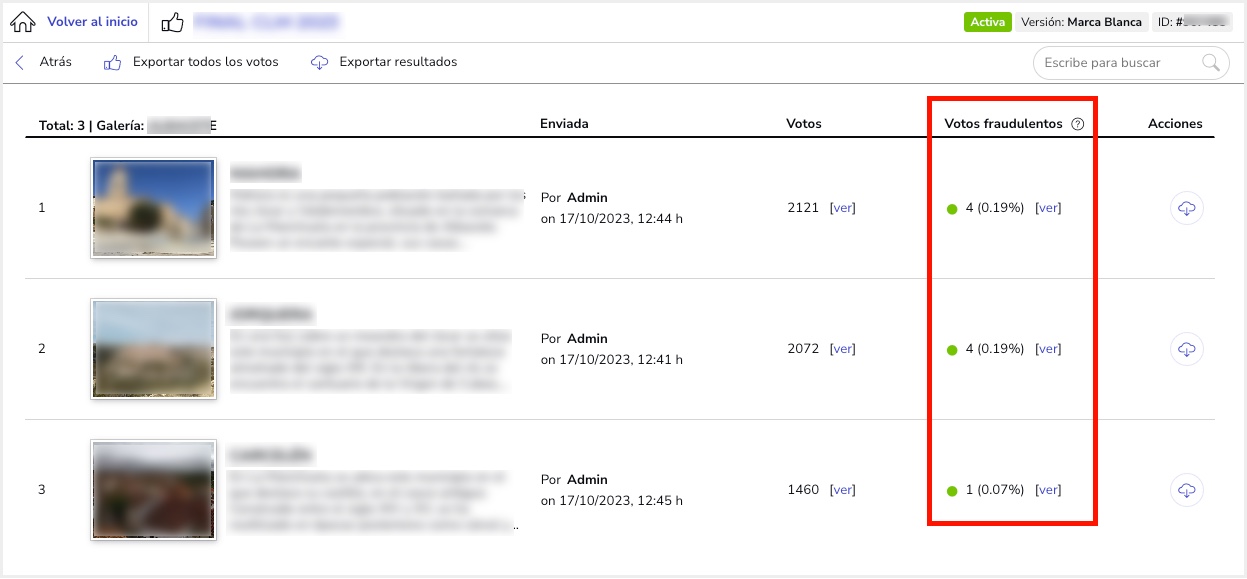Click Exportar todos los votos
This screenshot has width=1247, height=579.
[205, 62]
